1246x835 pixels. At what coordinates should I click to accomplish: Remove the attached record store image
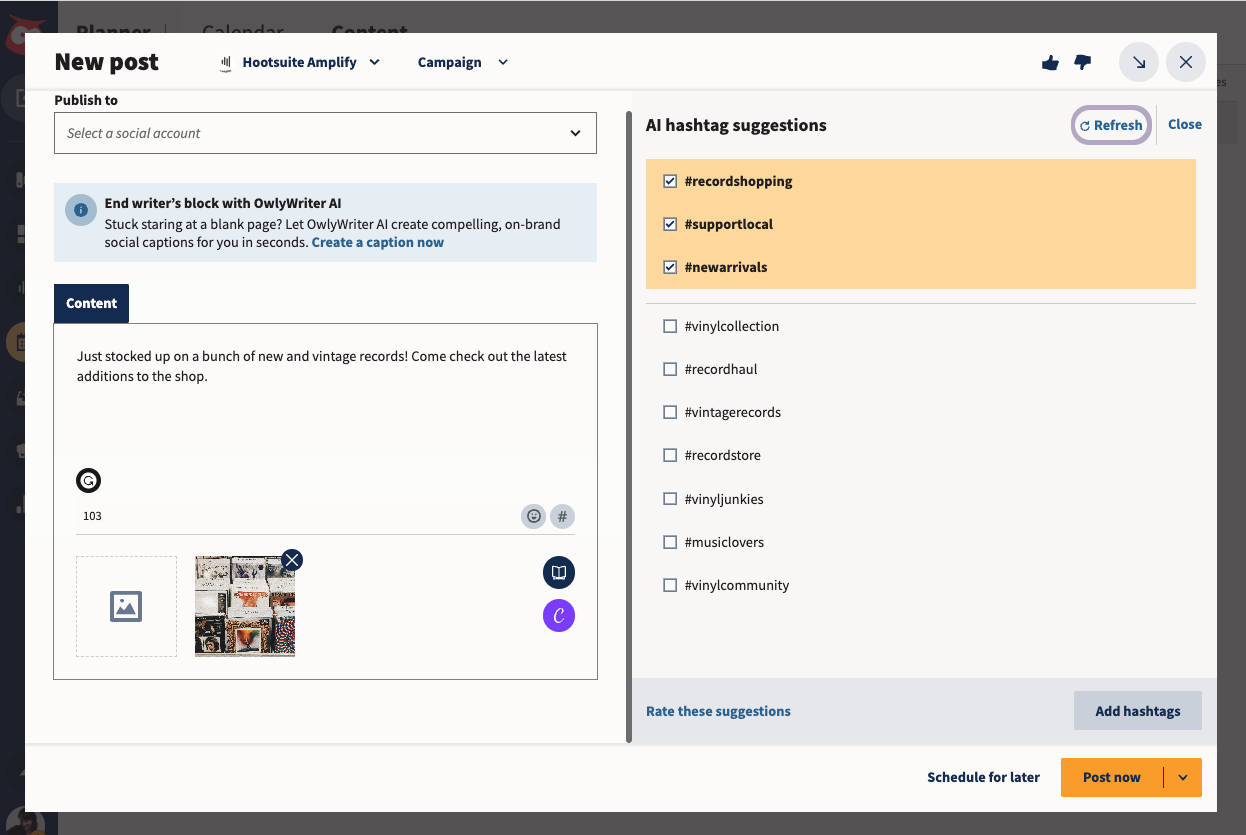[291, 560]
